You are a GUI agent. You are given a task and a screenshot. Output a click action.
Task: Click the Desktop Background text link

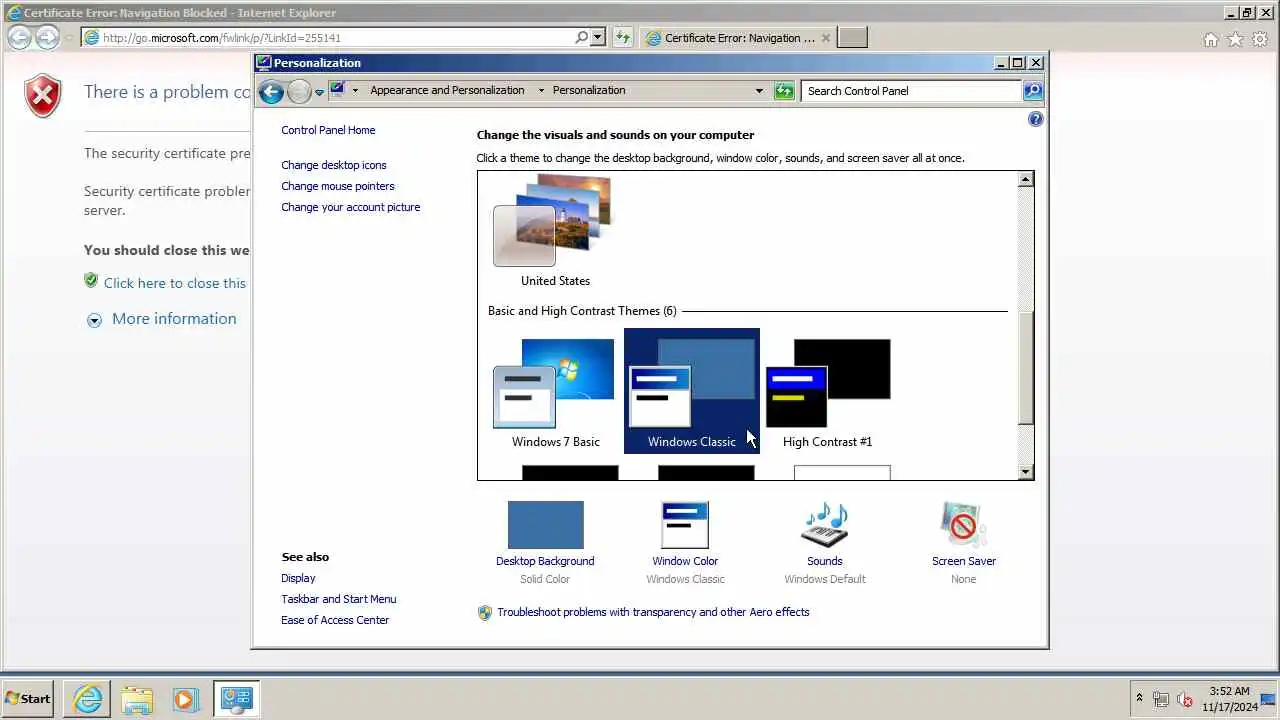pos(545,561)
